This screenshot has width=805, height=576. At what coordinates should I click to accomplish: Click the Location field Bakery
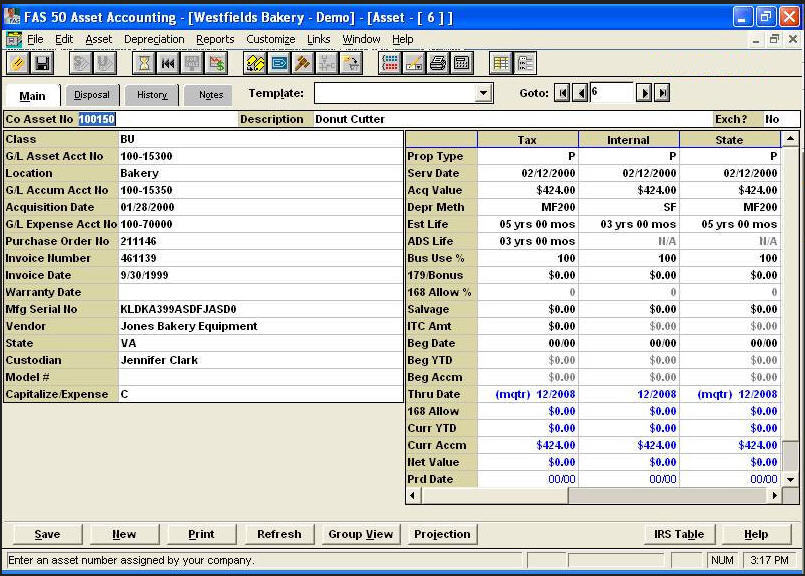point(260,174)
